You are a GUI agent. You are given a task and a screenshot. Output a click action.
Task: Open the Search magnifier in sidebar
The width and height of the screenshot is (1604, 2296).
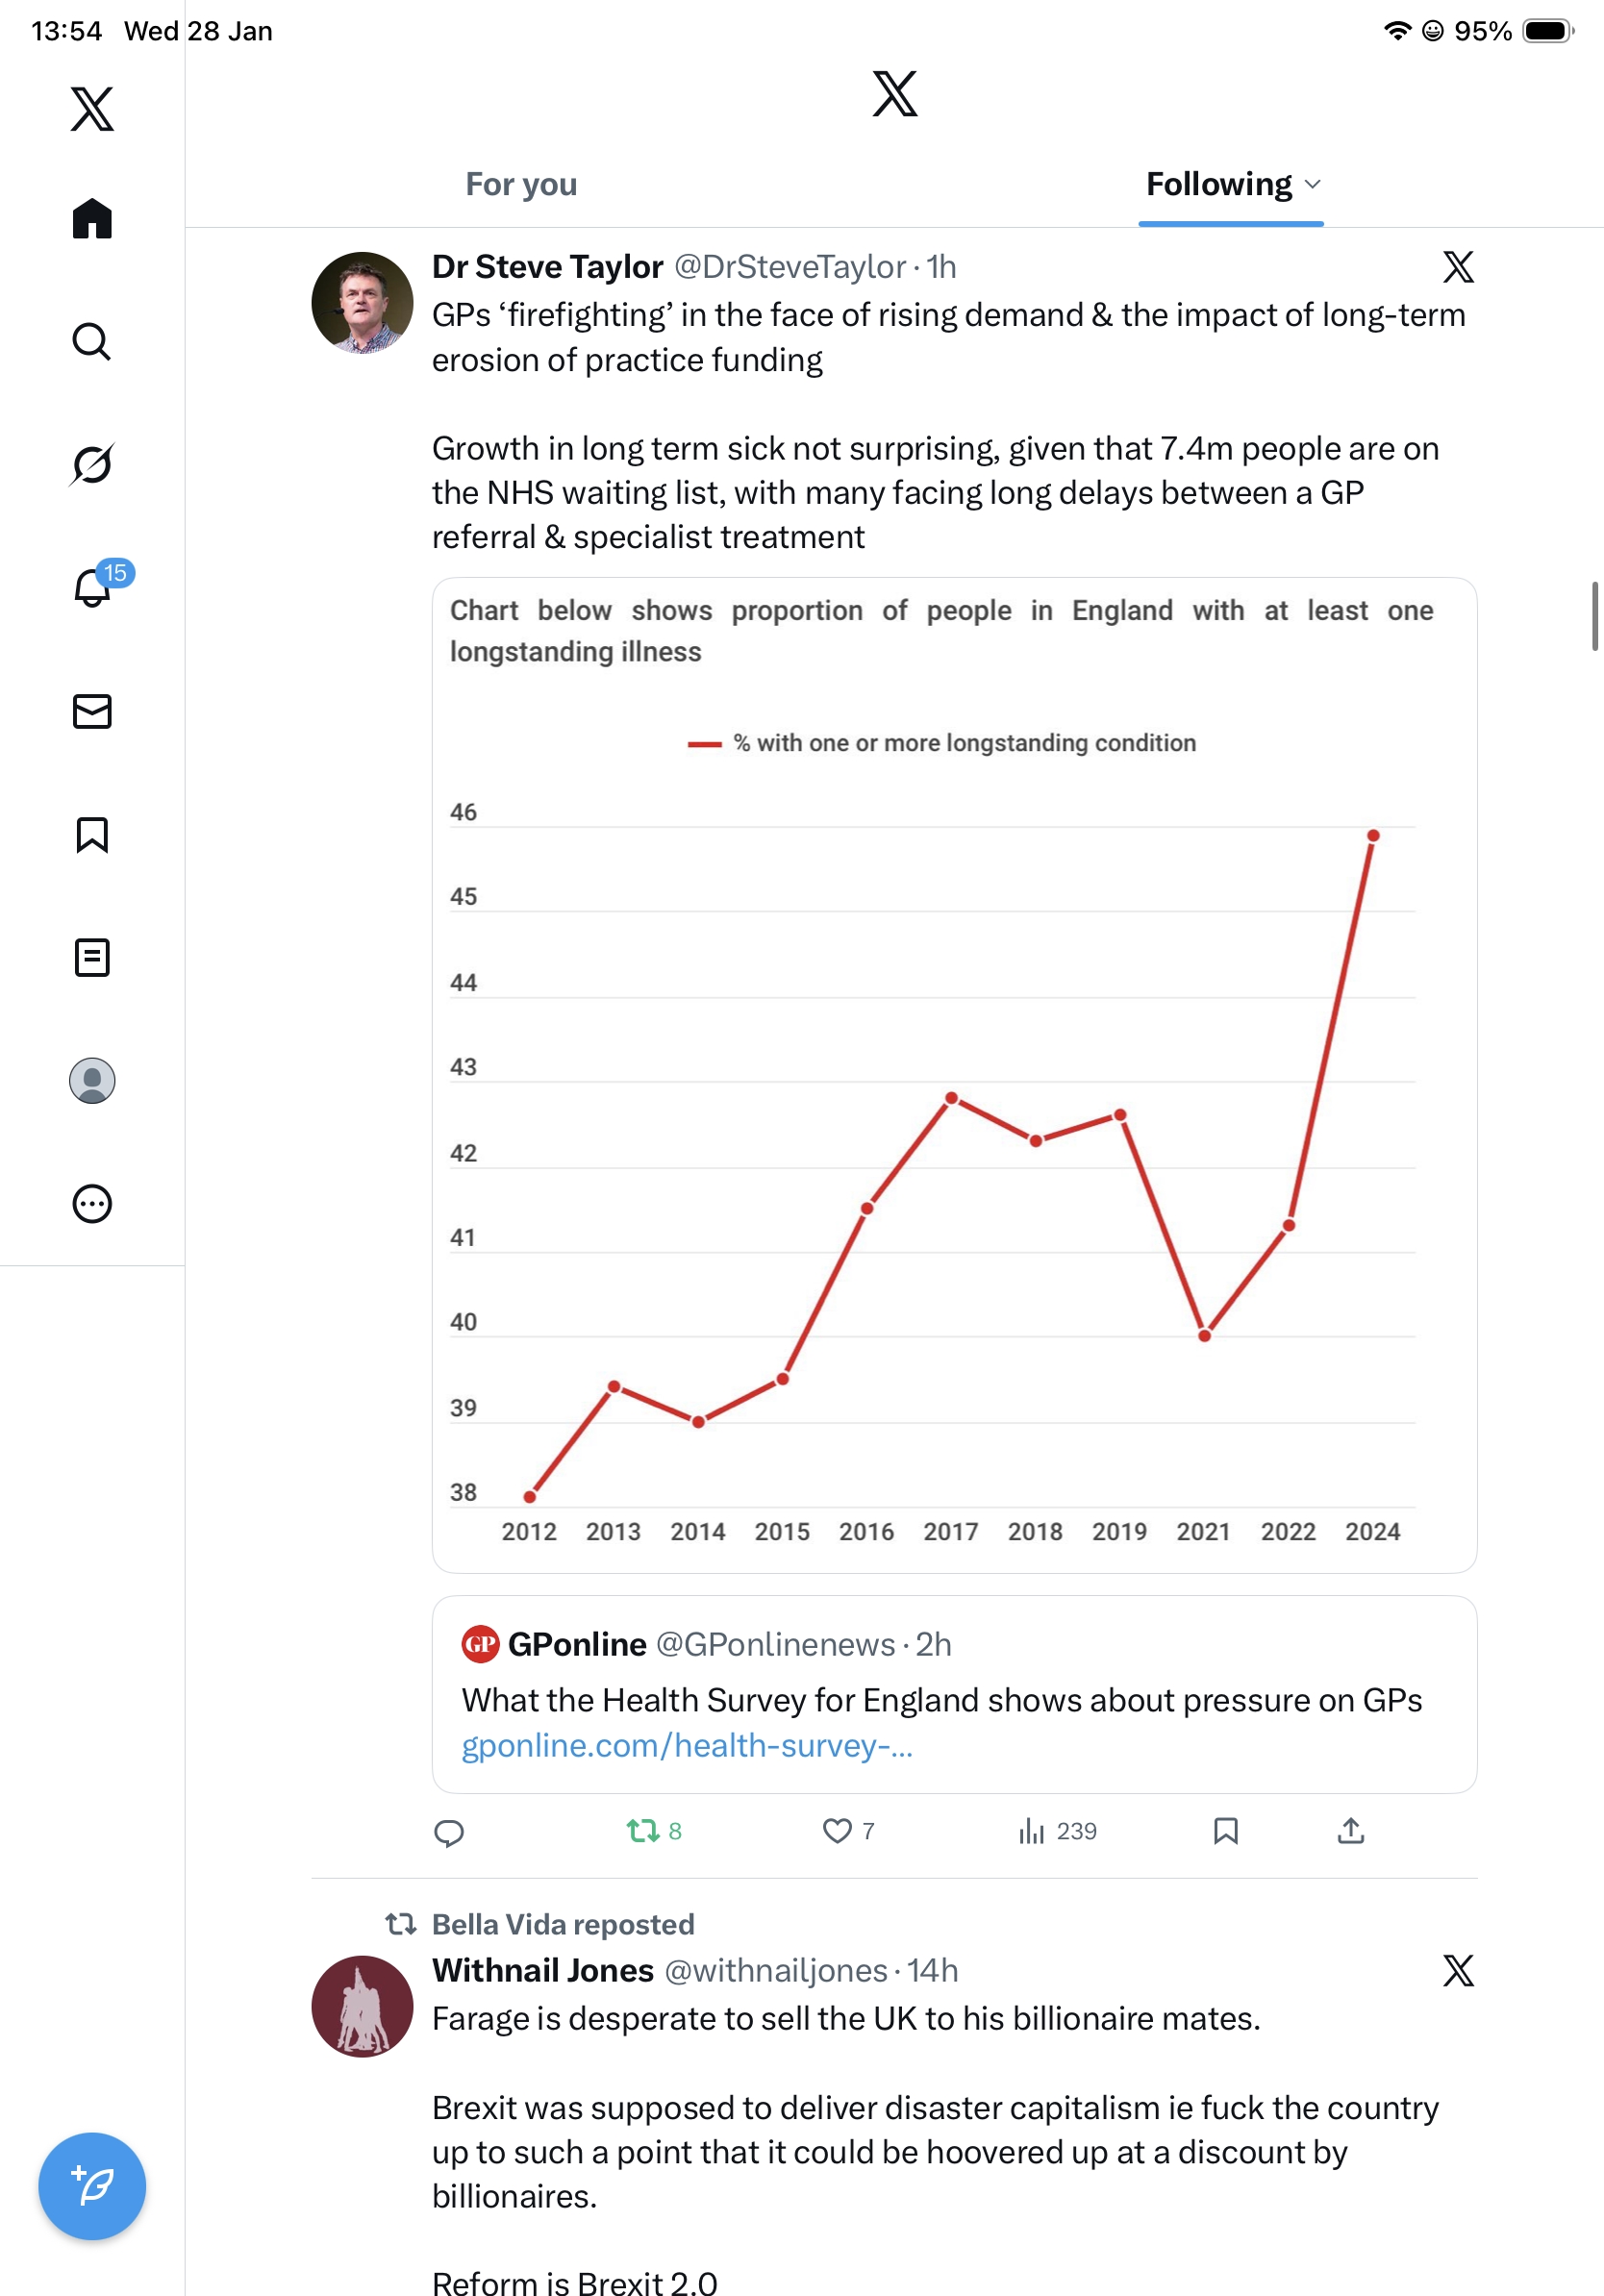pos(92,341)
